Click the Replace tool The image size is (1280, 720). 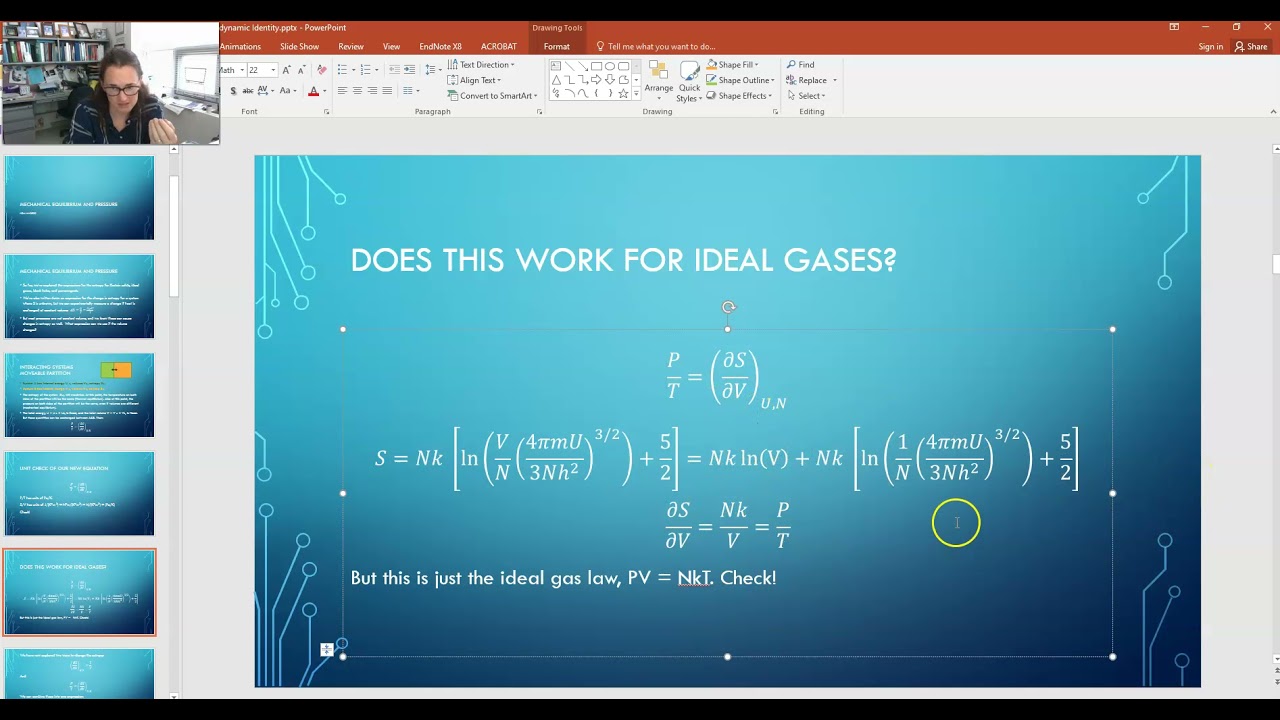(806, 80)
